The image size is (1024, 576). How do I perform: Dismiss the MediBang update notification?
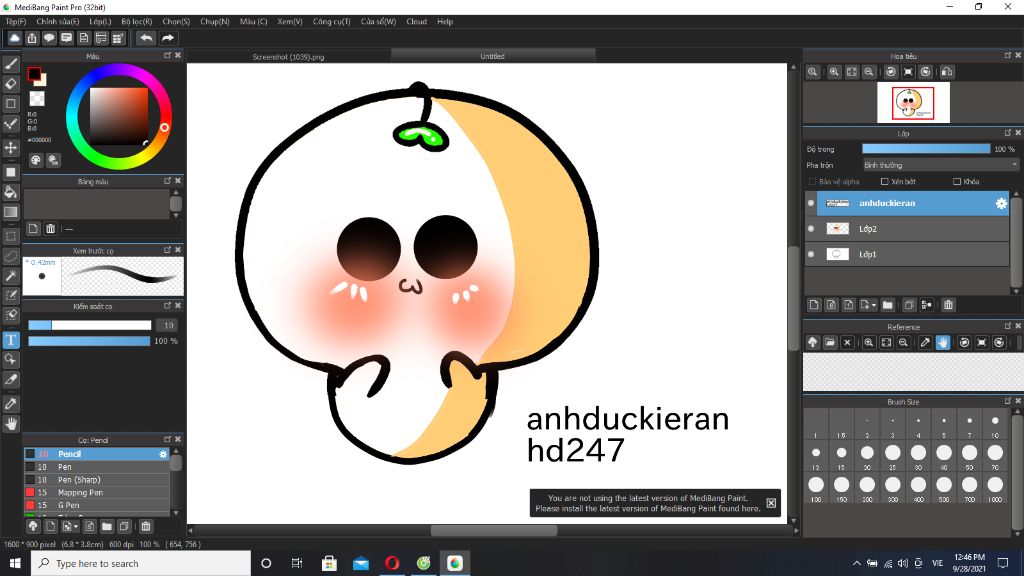771,503
